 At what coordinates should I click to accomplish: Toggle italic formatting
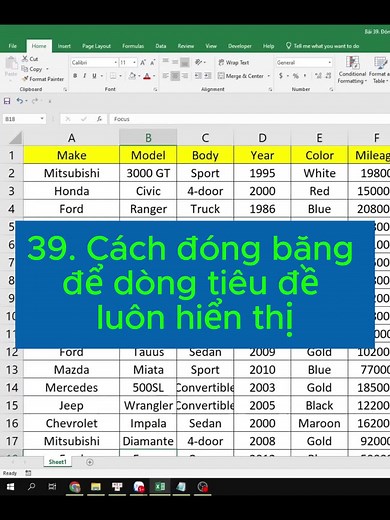pos(85,76)
